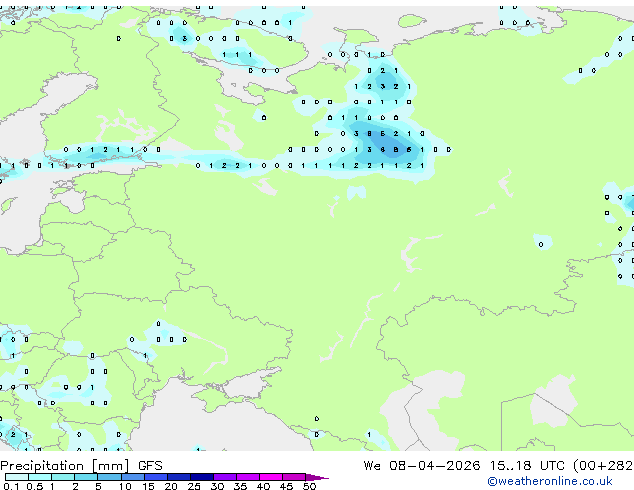Pick the legend swatch between 0.5 and 1
This screenshot has width=634, height=490.
click(x=40, y=477)
